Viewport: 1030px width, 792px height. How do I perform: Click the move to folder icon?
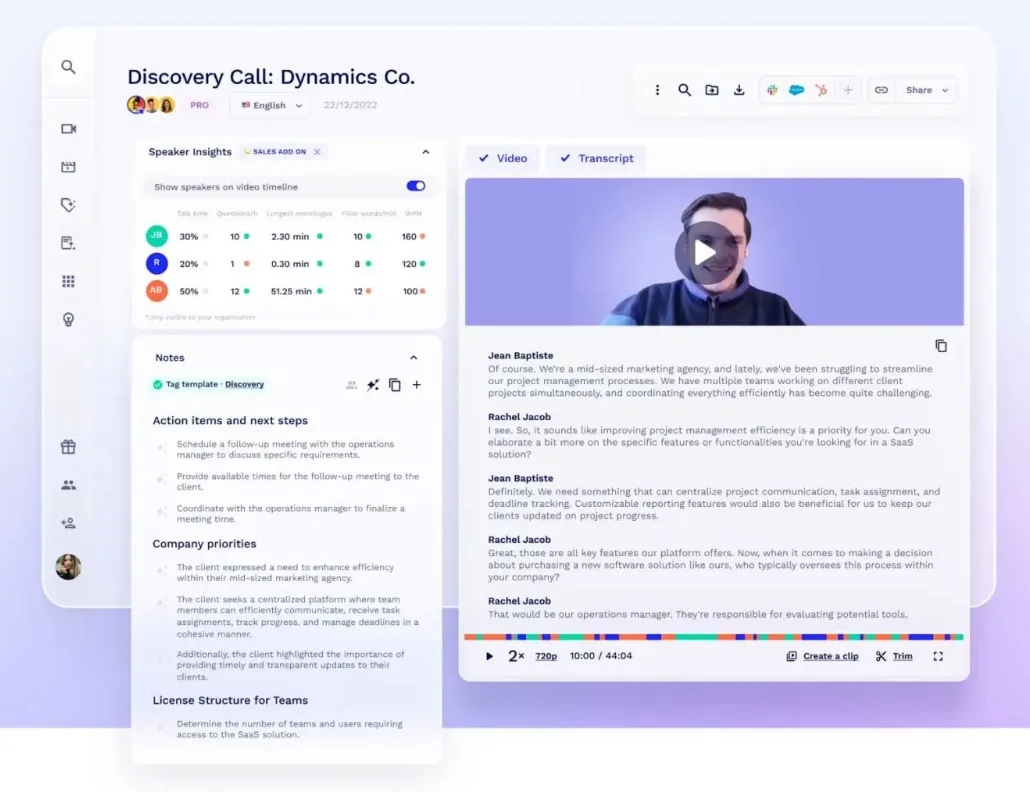pyautogui.click(x=711, y=90)
